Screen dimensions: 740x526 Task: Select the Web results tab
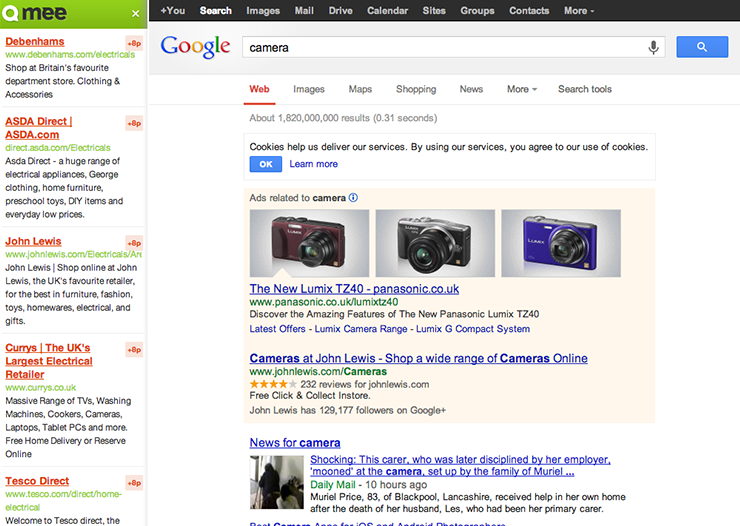tap(259, 89)
